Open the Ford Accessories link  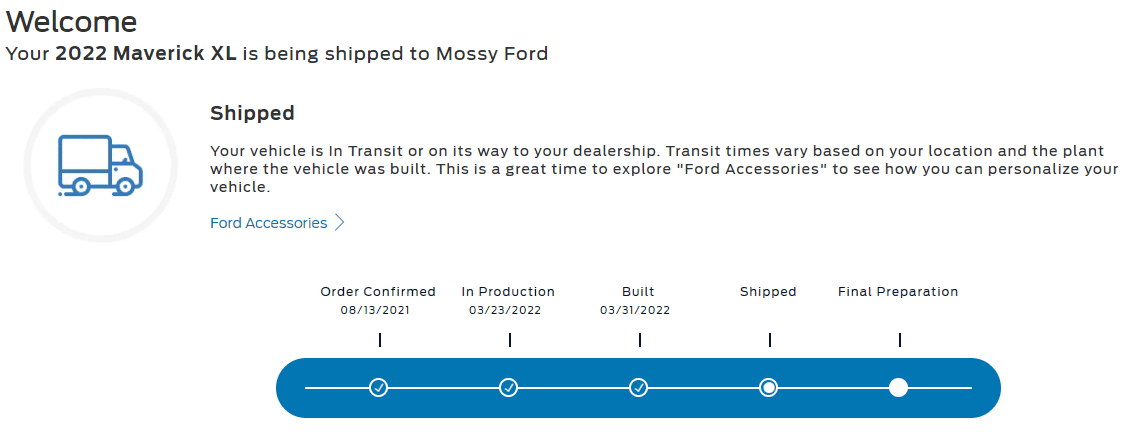[x=268, y=223]
